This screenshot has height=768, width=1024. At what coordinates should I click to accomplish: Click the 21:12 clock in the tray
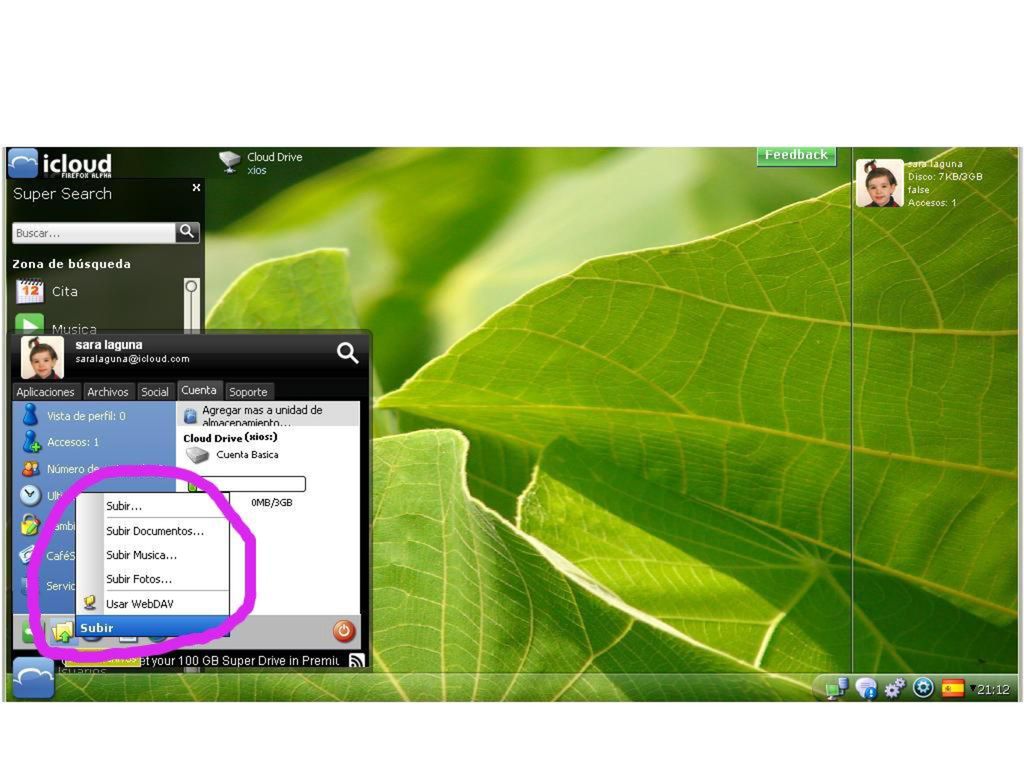tap(993, 690)
